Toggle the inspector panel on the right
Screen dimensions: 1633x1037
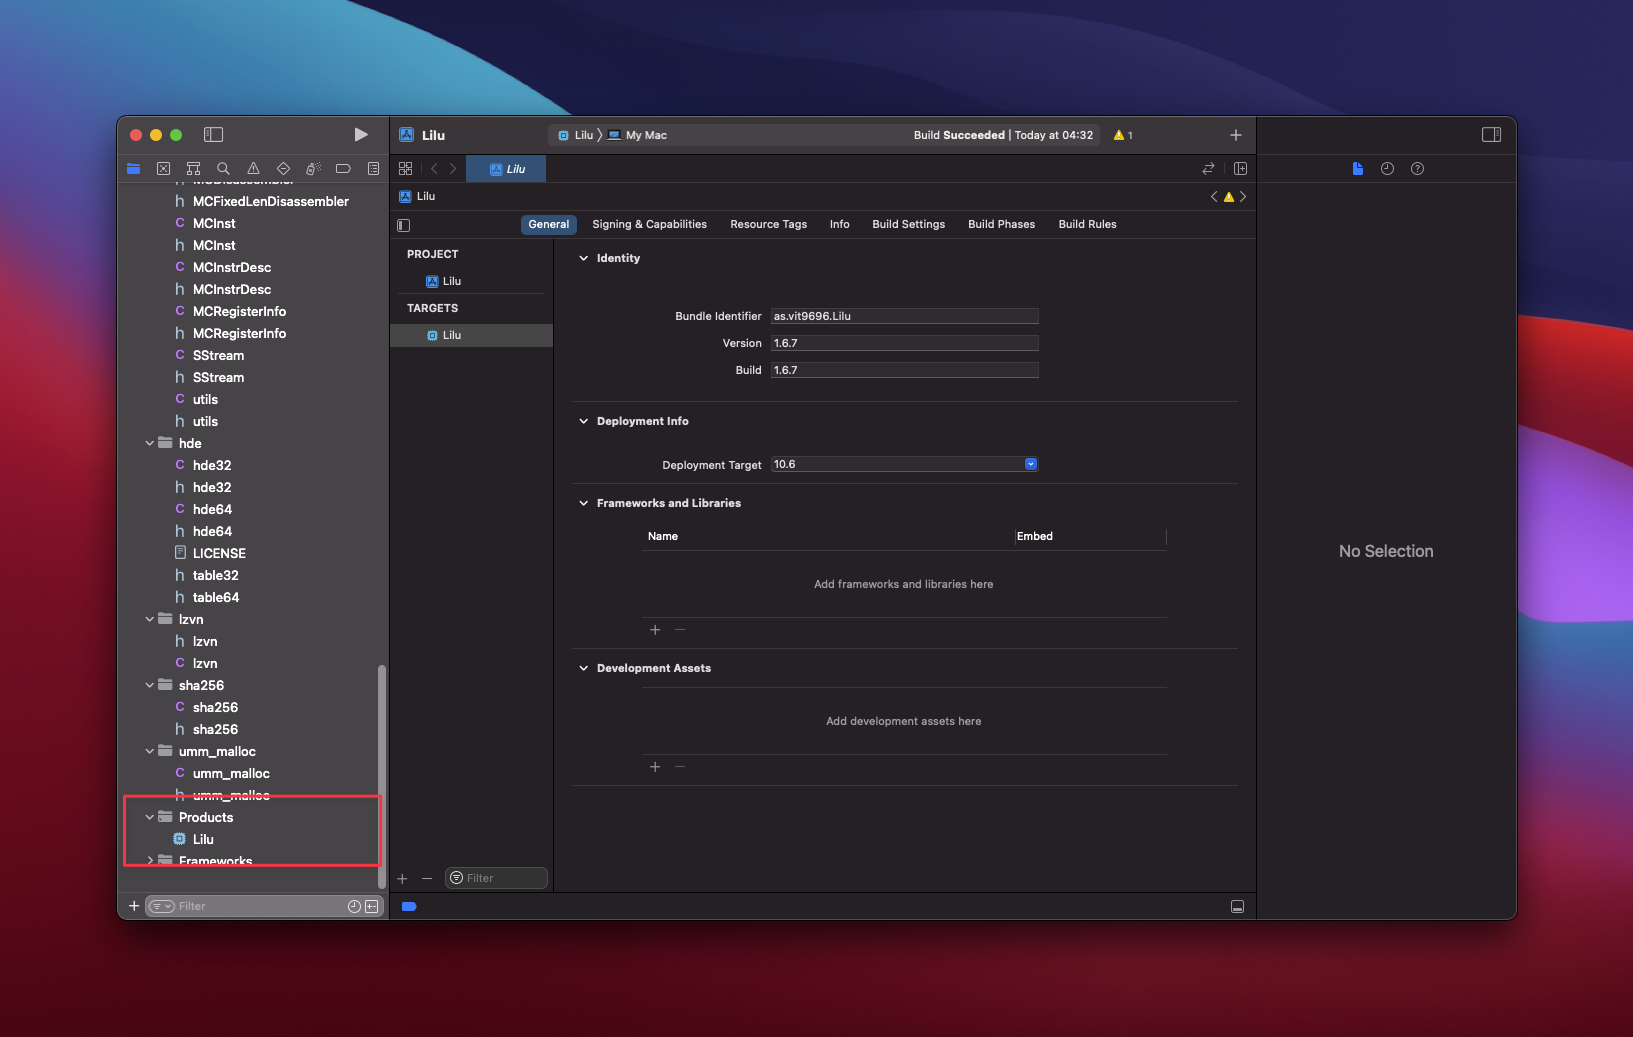1491,135
